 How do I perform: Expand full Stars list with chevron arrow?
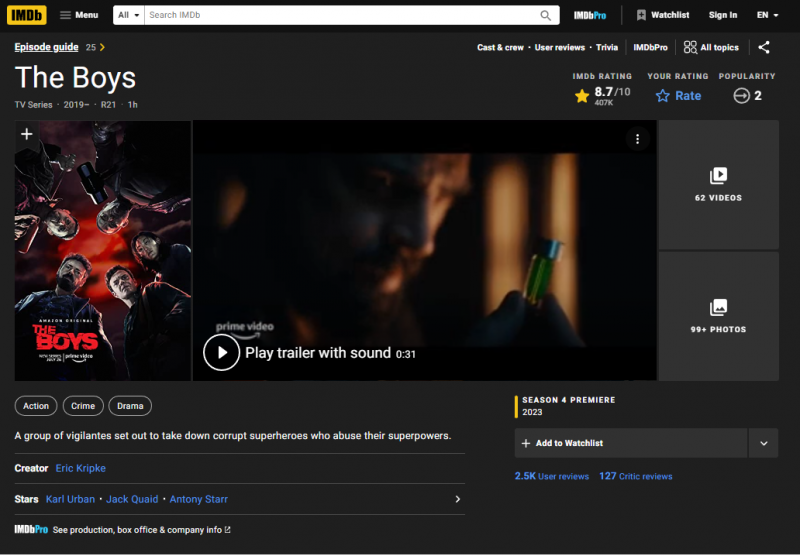(458, 499)
